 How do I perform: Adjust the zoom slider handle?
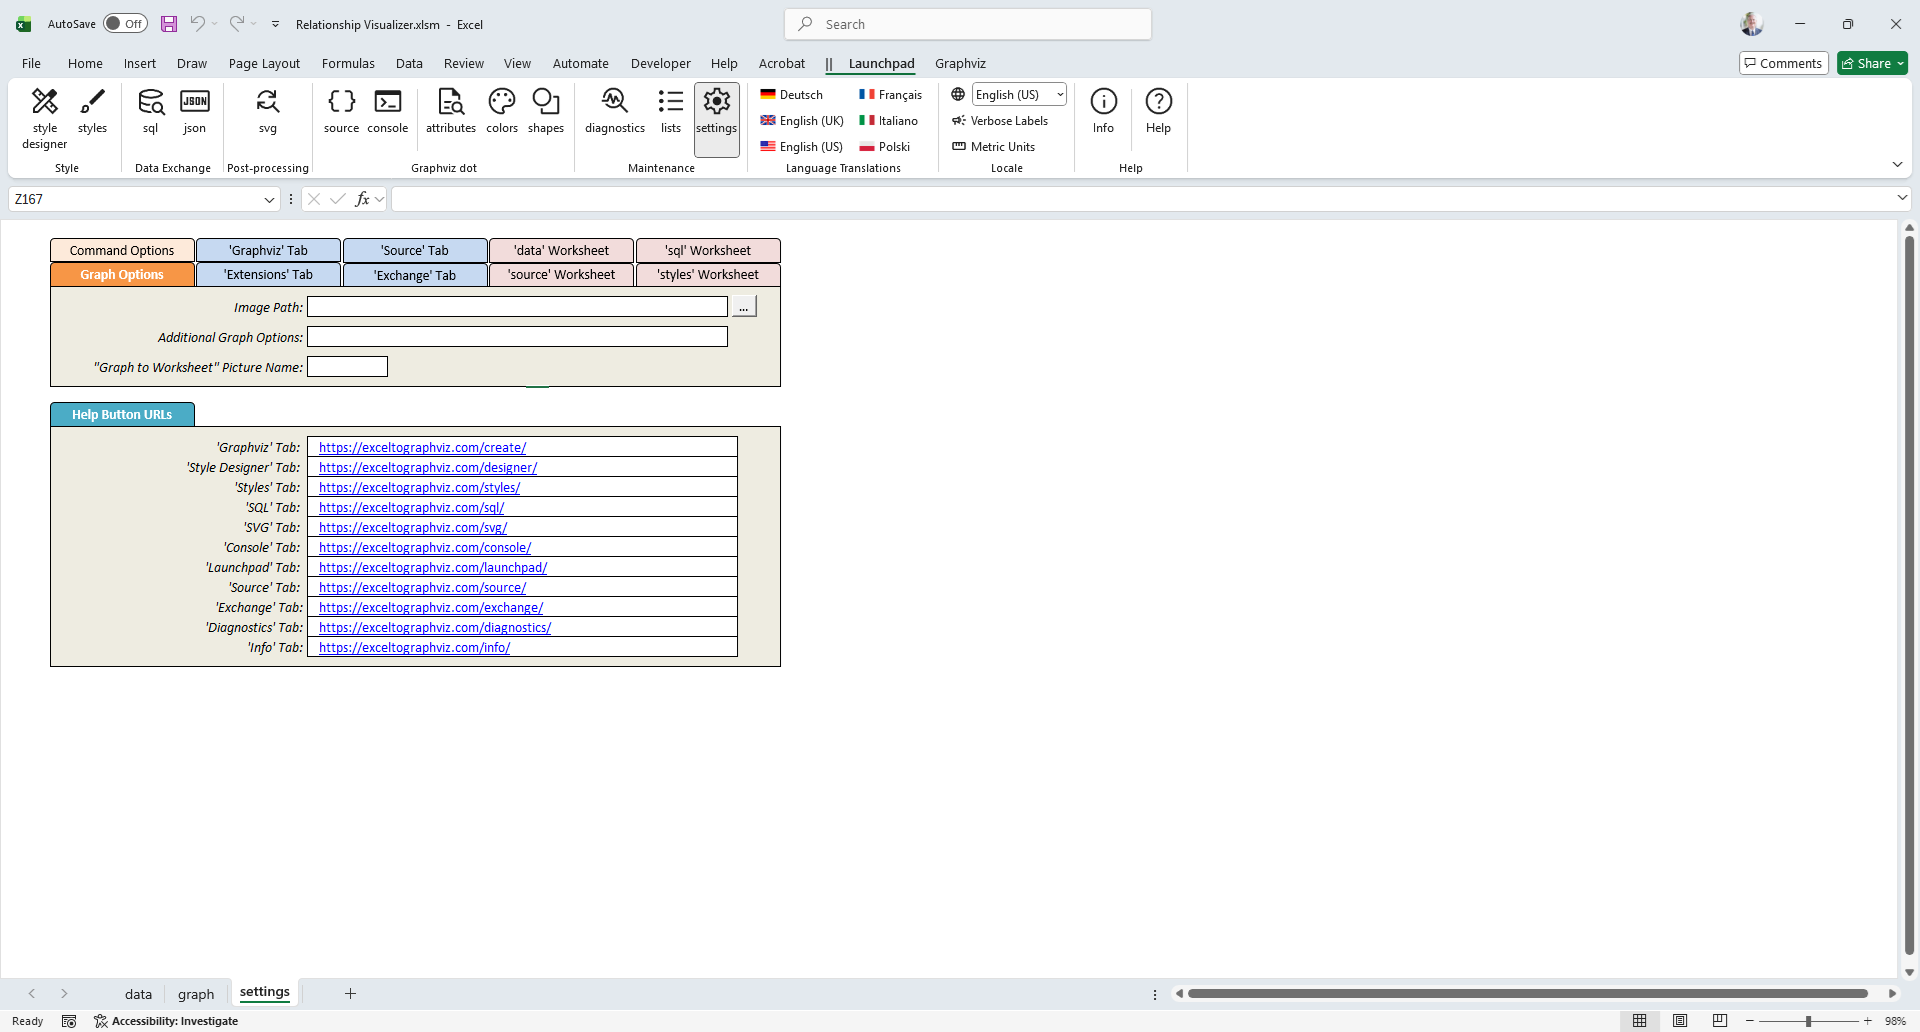1808,1021
